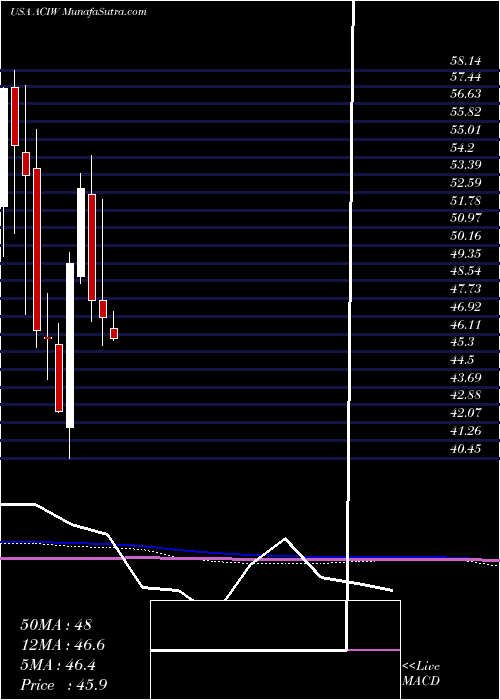Click the 'USA ACIW MunafaSutra.com' chart title
500x700 pixels.
(x=78, y=12)
